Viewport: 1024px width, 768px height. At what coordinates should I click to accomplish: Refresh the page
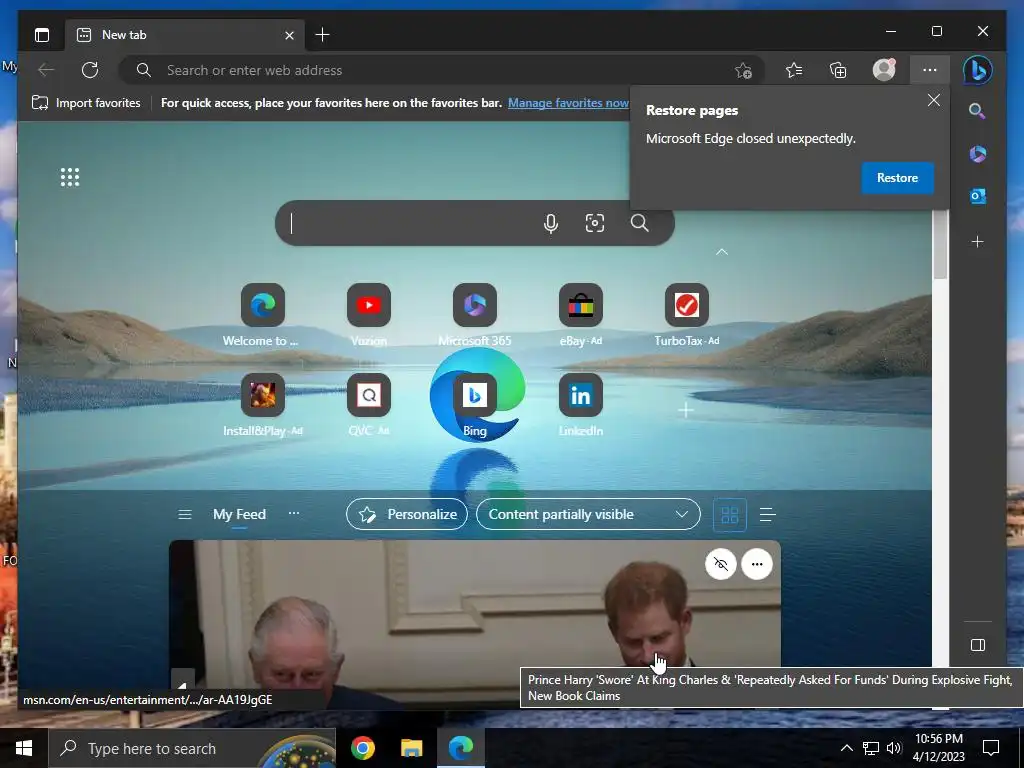(90, 70)
